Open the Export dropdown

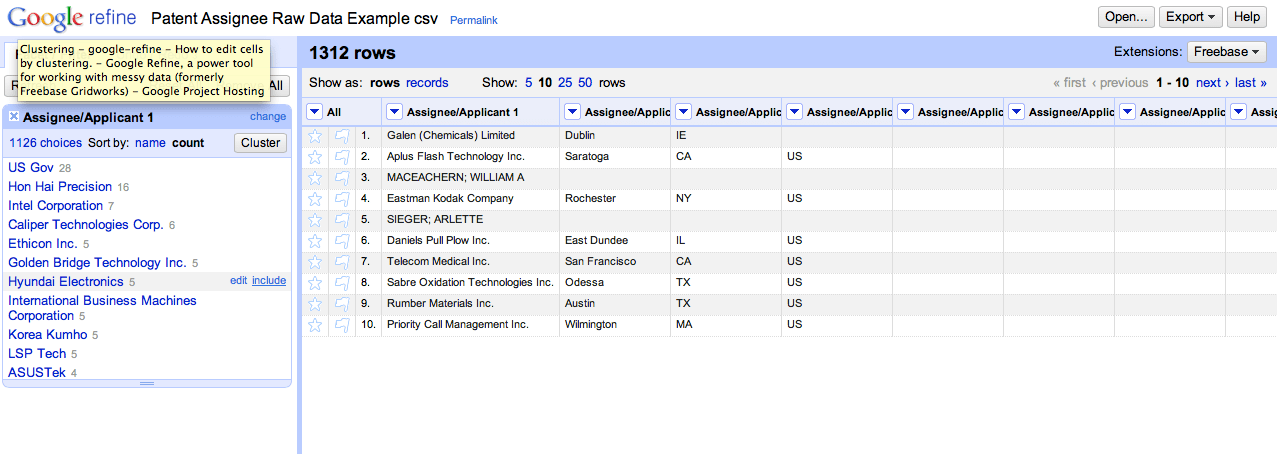coord(1192,17)
